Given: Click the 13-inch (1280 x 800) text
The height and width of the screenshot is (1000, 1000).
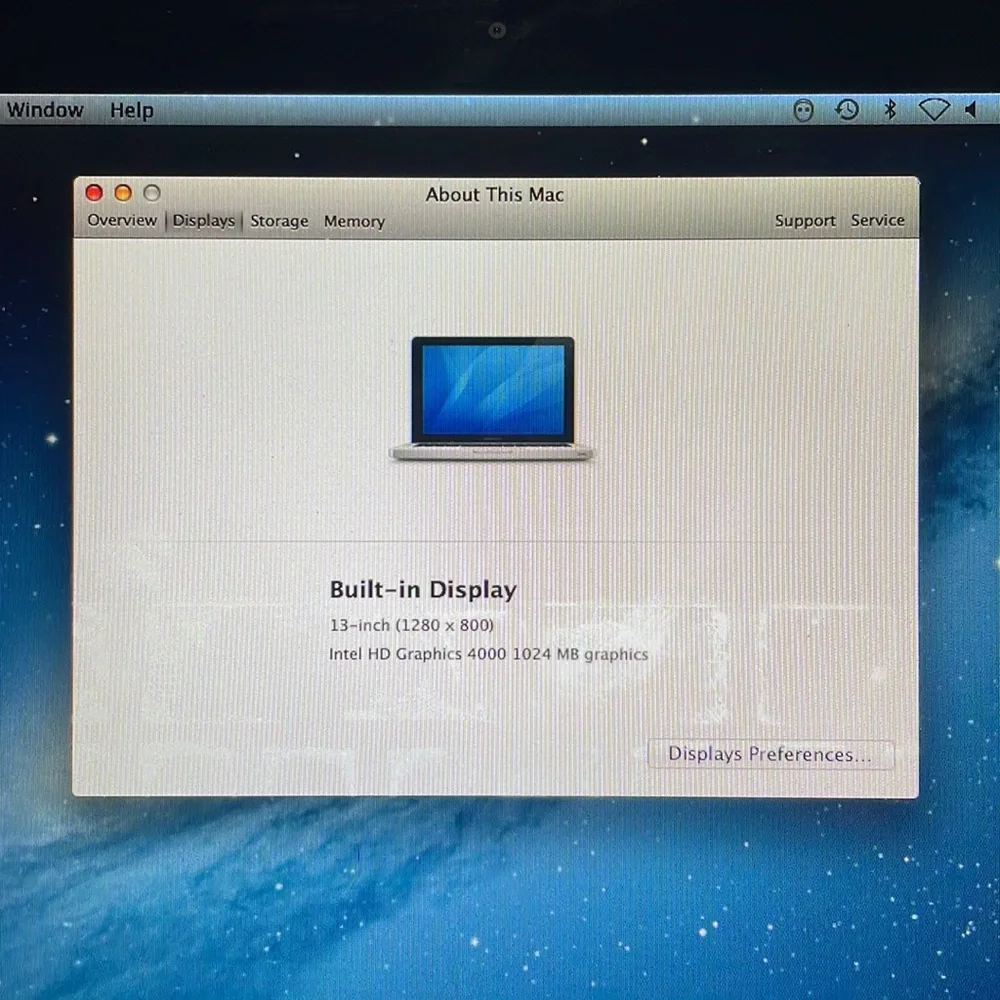Looking at the screenshot, I should (x=411, y=625).
